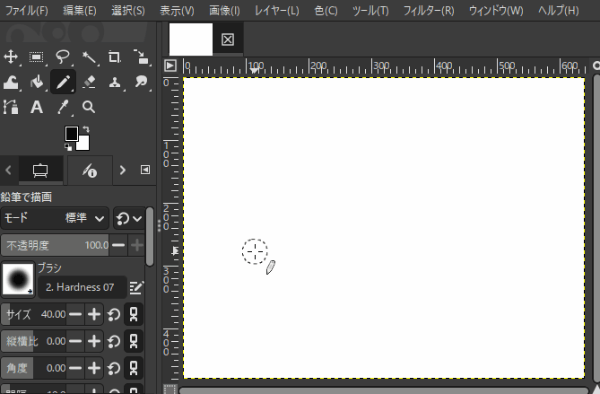Screen dimensions: 600x394
Task: Open the foreground color swatch
Action: point(71,134)
